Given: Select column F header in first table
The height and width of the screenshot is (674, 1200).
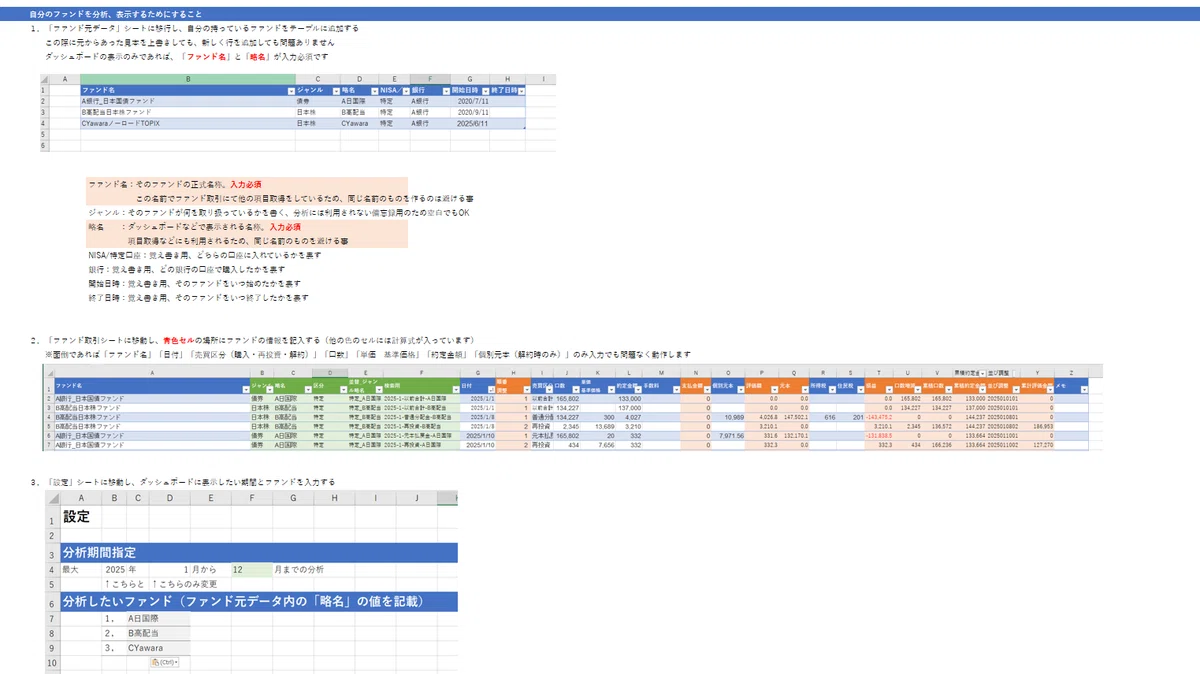Looking at the screenshot, I should tap(430, 79).
